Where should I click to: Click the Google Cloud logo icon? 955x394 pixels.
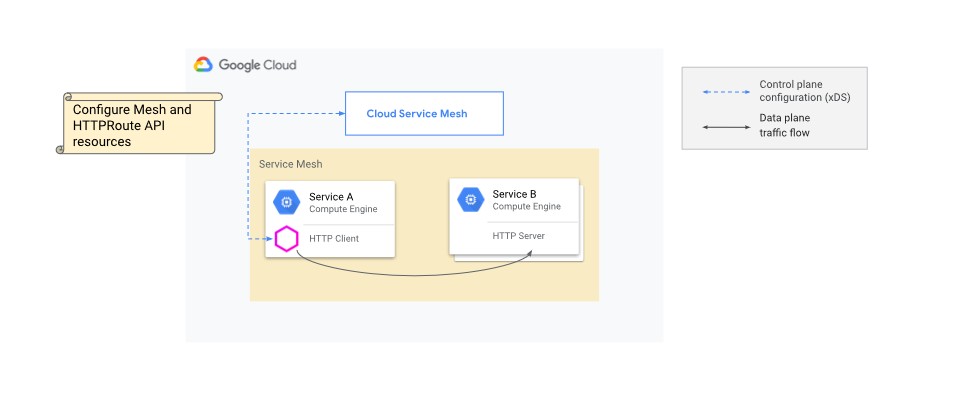(203, 65)
